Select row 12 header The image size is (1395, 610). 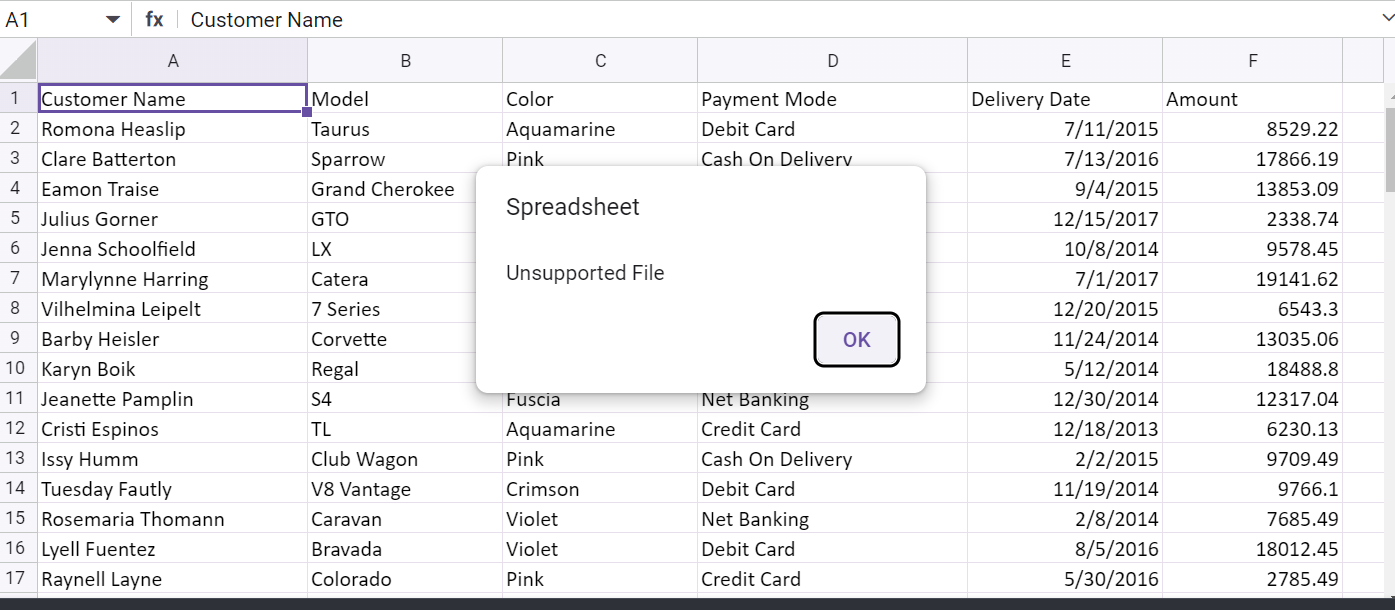point(15,429)
